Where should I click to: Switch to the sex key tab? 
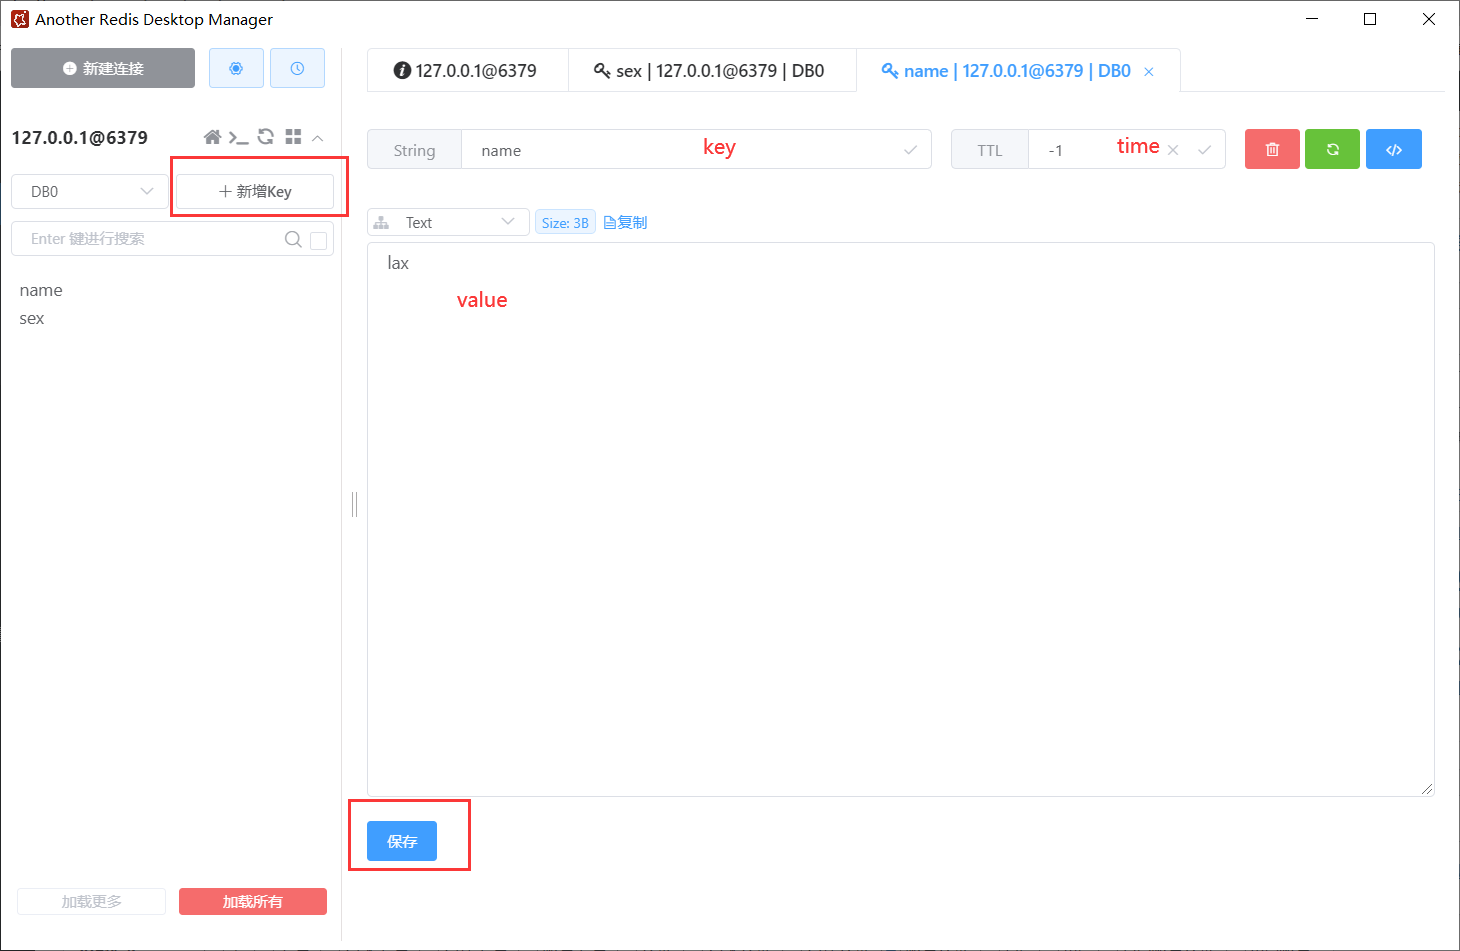(711, 71)
